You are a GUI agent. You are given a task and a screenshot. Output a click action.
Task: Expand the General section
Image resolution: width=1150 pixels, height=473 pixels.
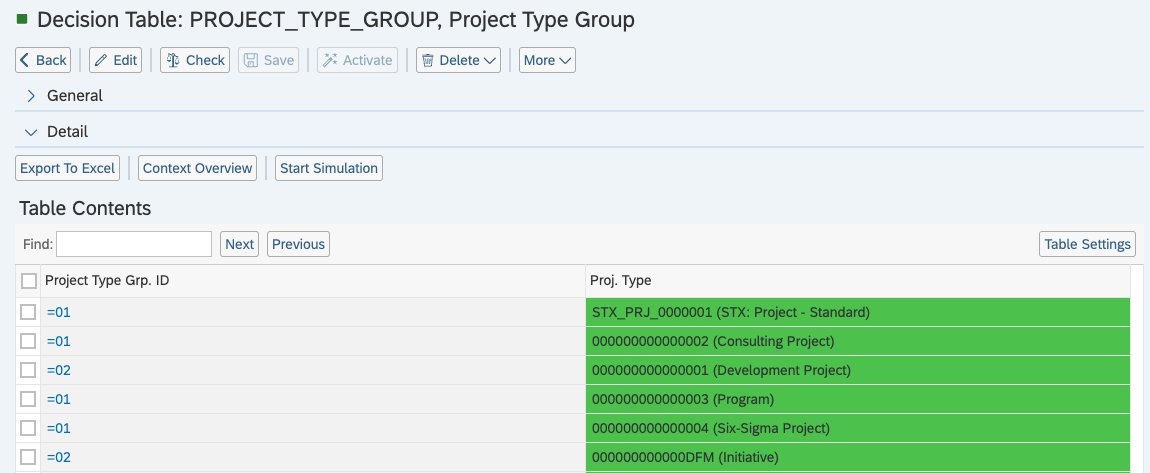coord(31,96)
